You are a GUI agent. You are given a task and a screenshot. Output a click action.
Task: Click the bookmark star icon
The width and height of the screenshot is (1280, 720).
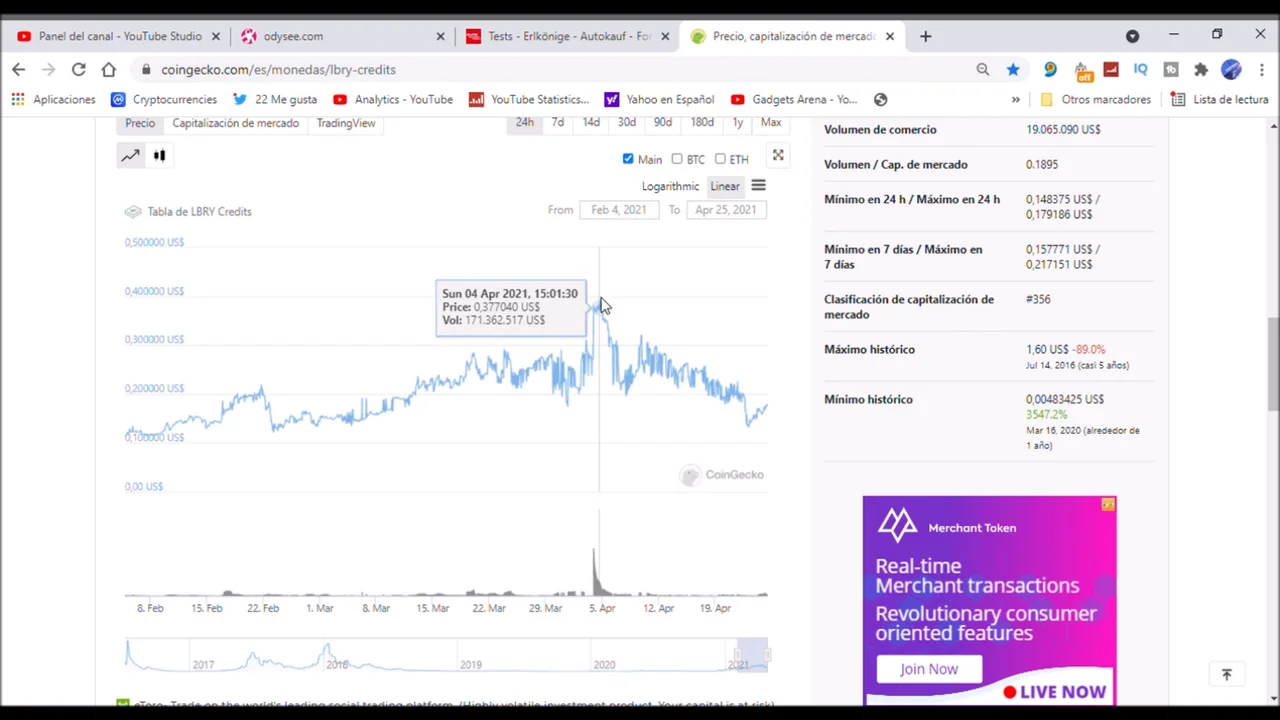(1013, 69)
